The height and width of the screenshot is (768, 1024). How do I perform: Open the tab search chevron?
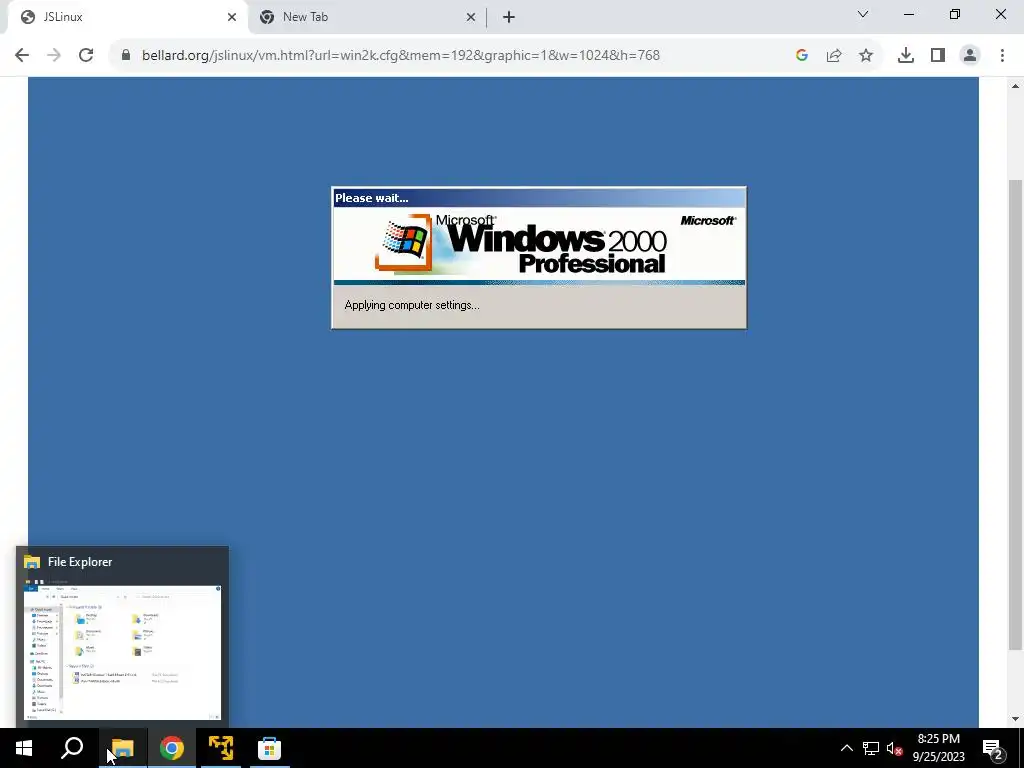(863, 14)
